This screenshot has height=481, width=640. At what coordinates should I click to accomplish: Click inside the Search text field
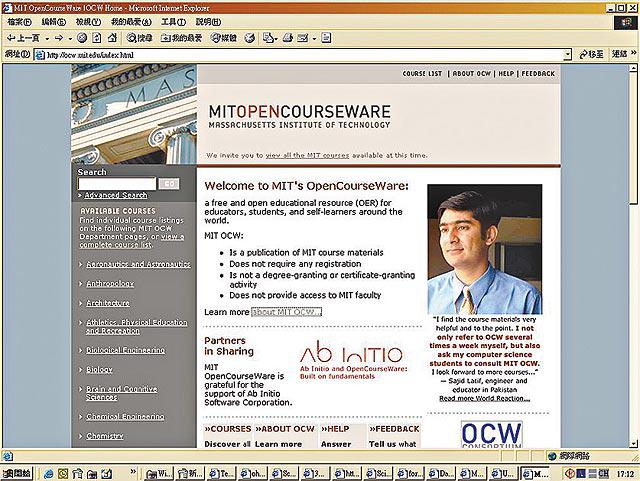pyautogui.click(x=117, y=184)
